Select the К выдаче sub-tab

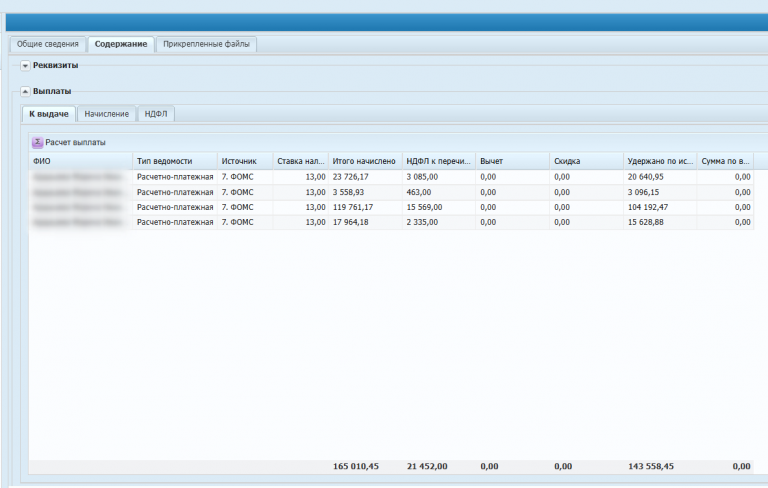49,114
